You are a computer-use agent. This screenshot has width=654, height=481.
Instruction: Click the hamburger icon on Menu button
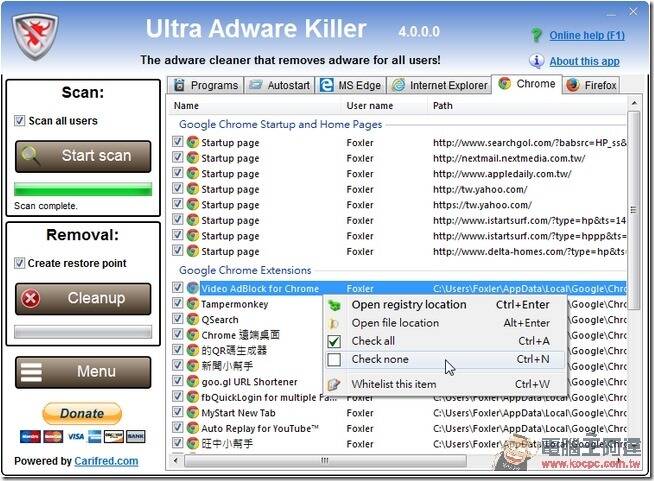click(31, 372)
